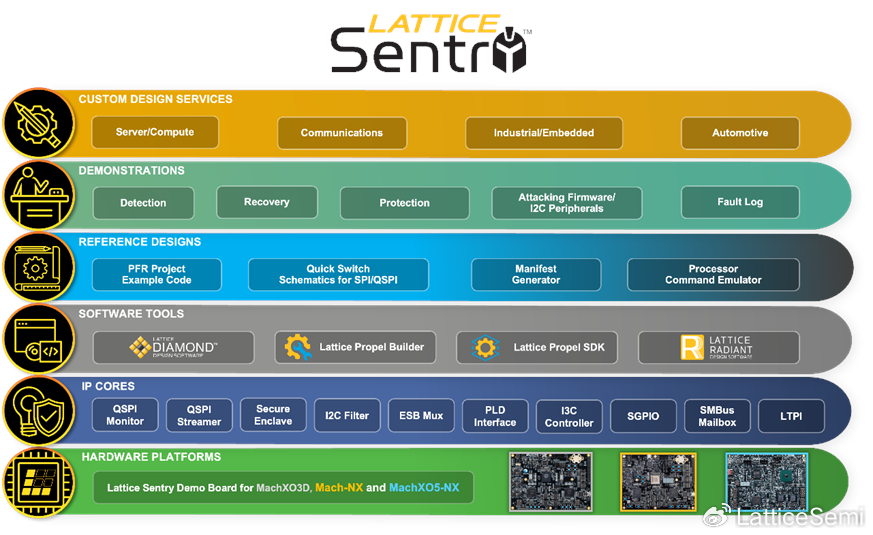Screen dimensions: 873x535
Task: Select the Automotive design service
Action: (x=740, y=133)
